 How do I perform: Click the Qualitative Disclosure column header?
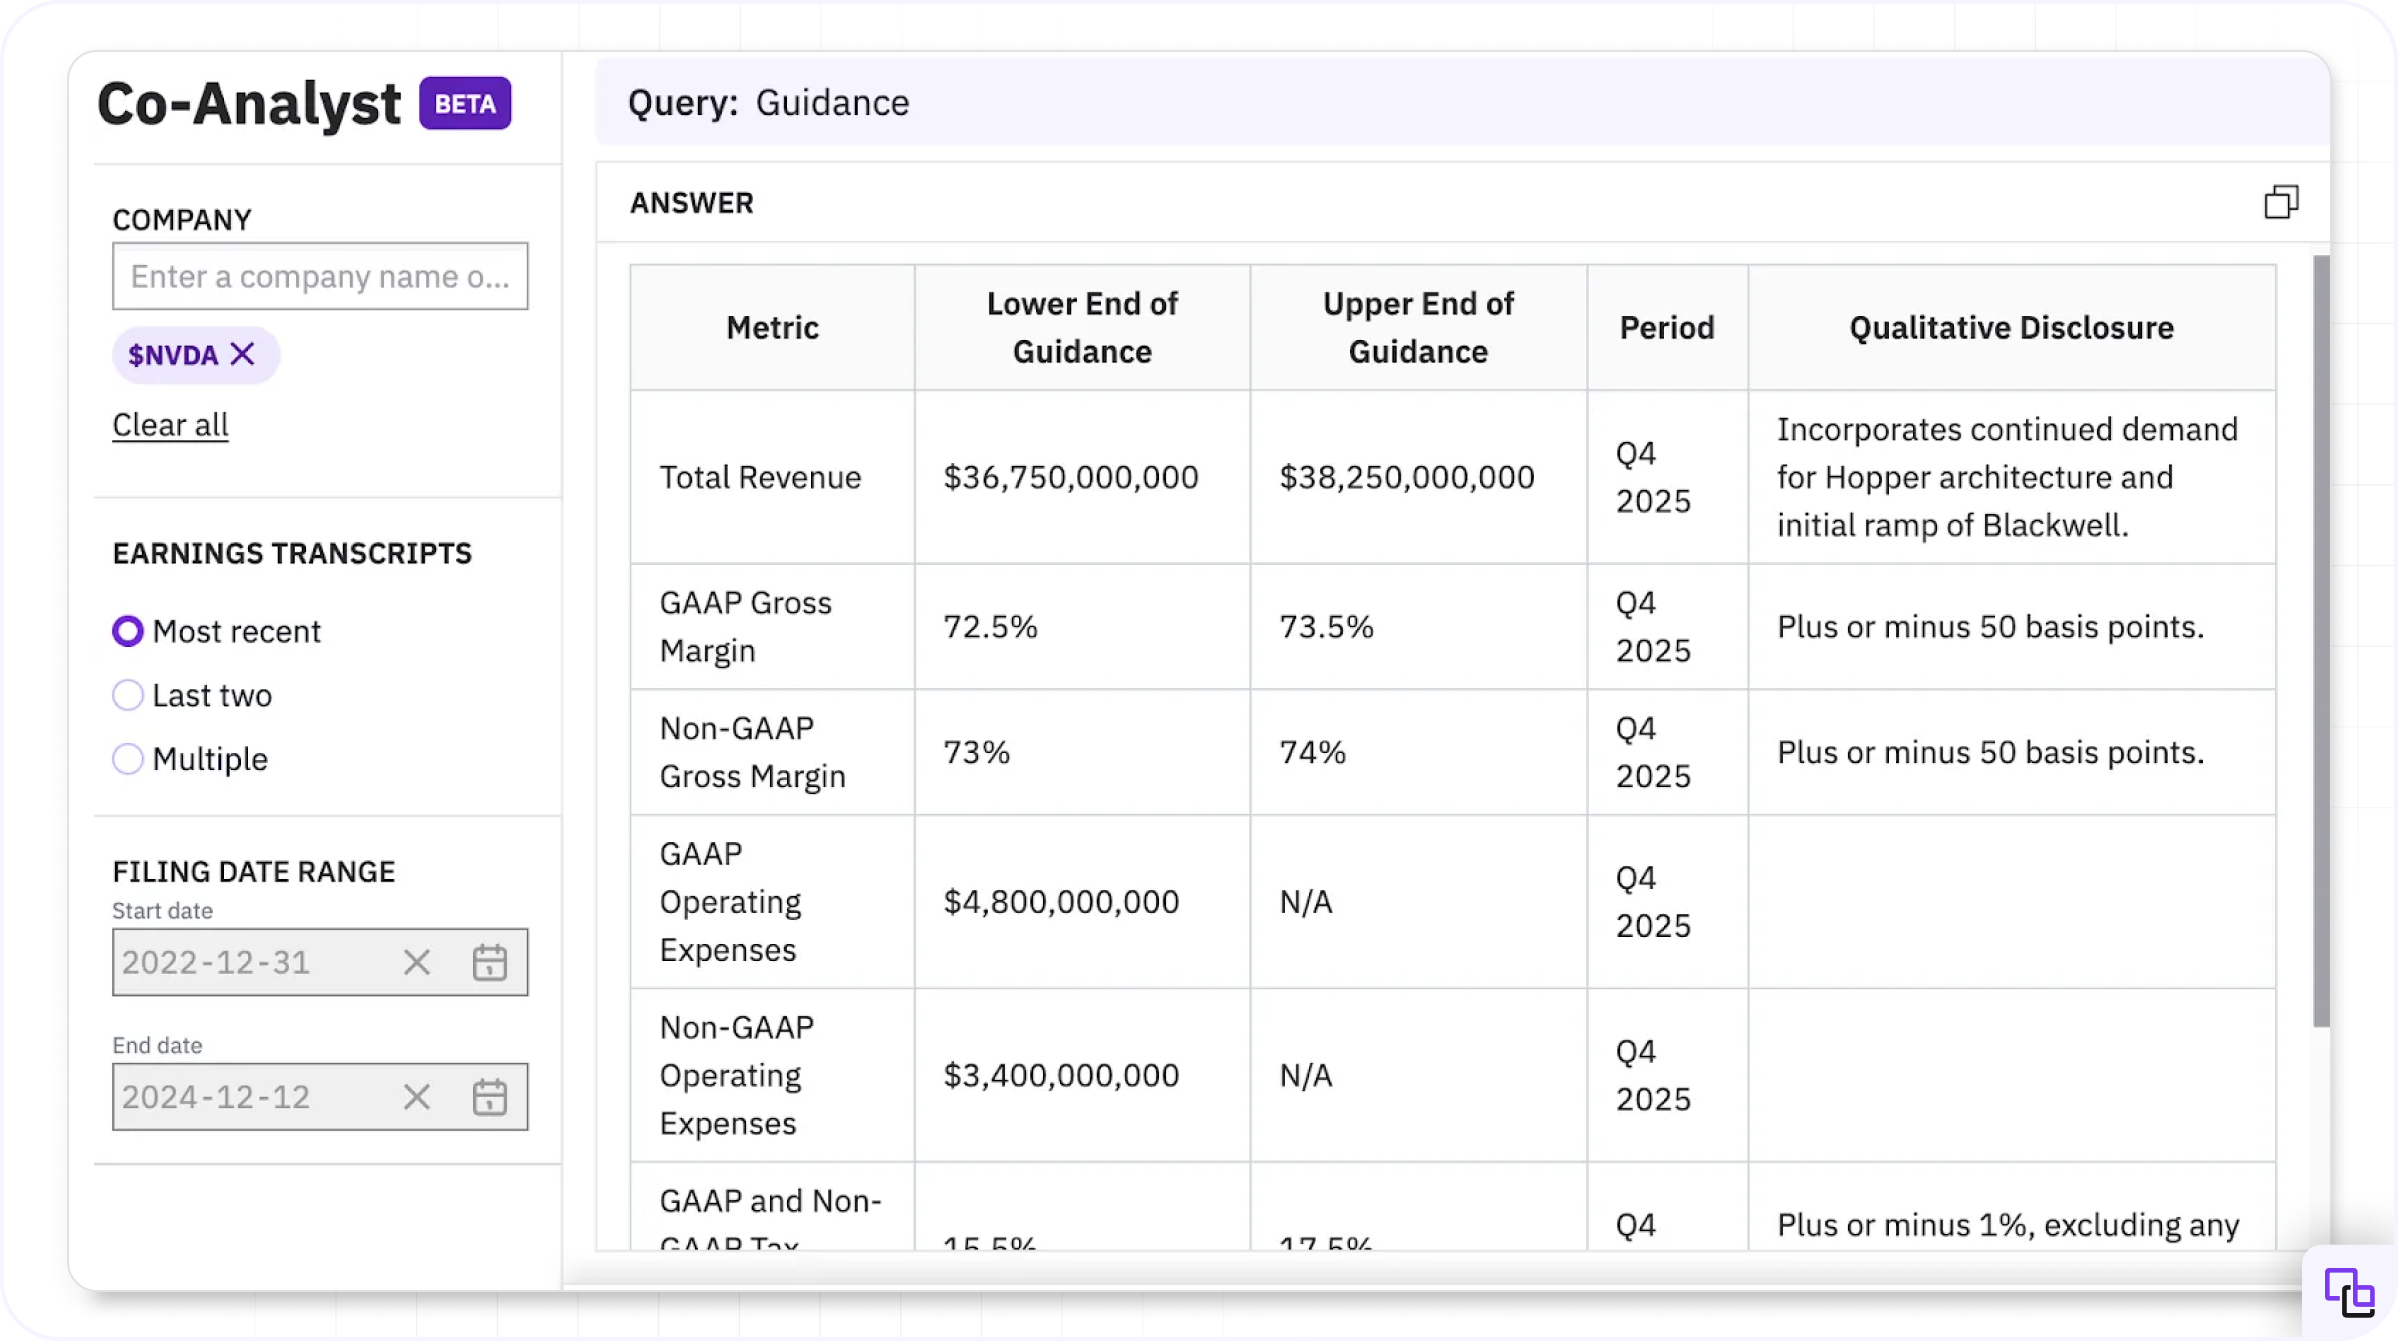(2011, 328)
